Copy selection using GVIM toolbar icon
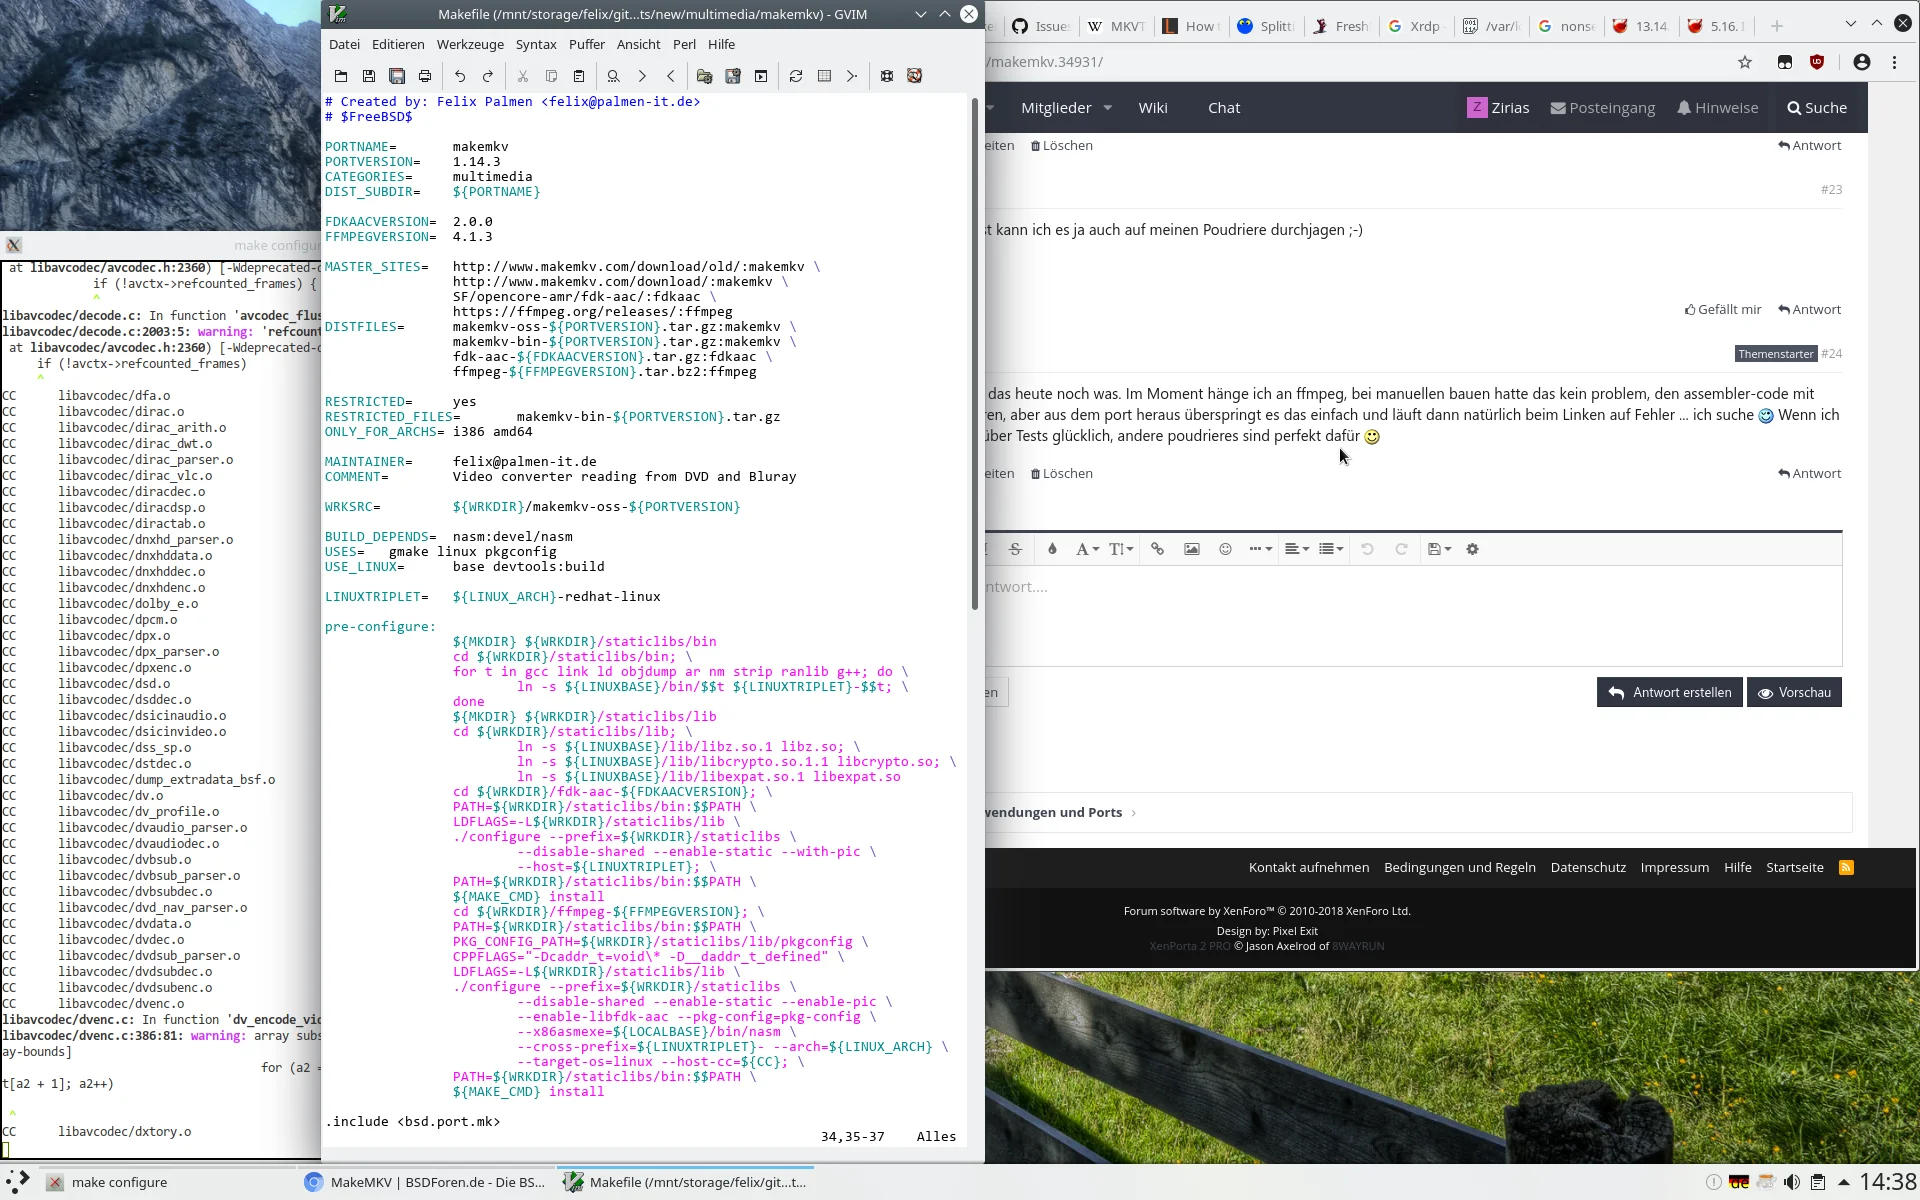Screen dimensions: 1920x1200 click(551, 76)
